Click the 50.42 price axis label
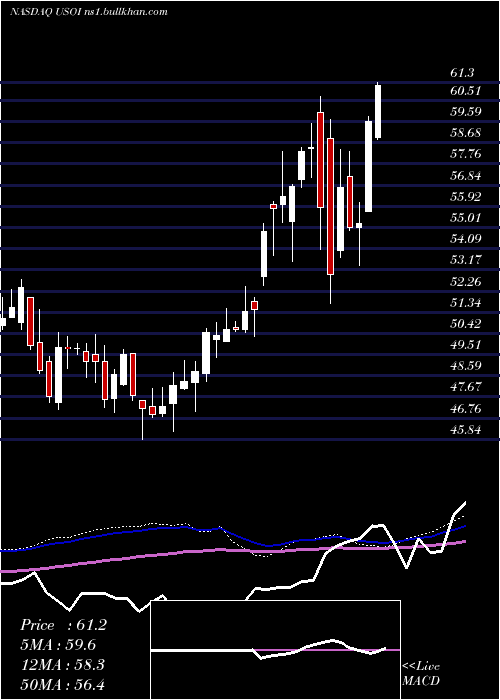The width and height of the screenshot is (500, 700). [466, 323]
